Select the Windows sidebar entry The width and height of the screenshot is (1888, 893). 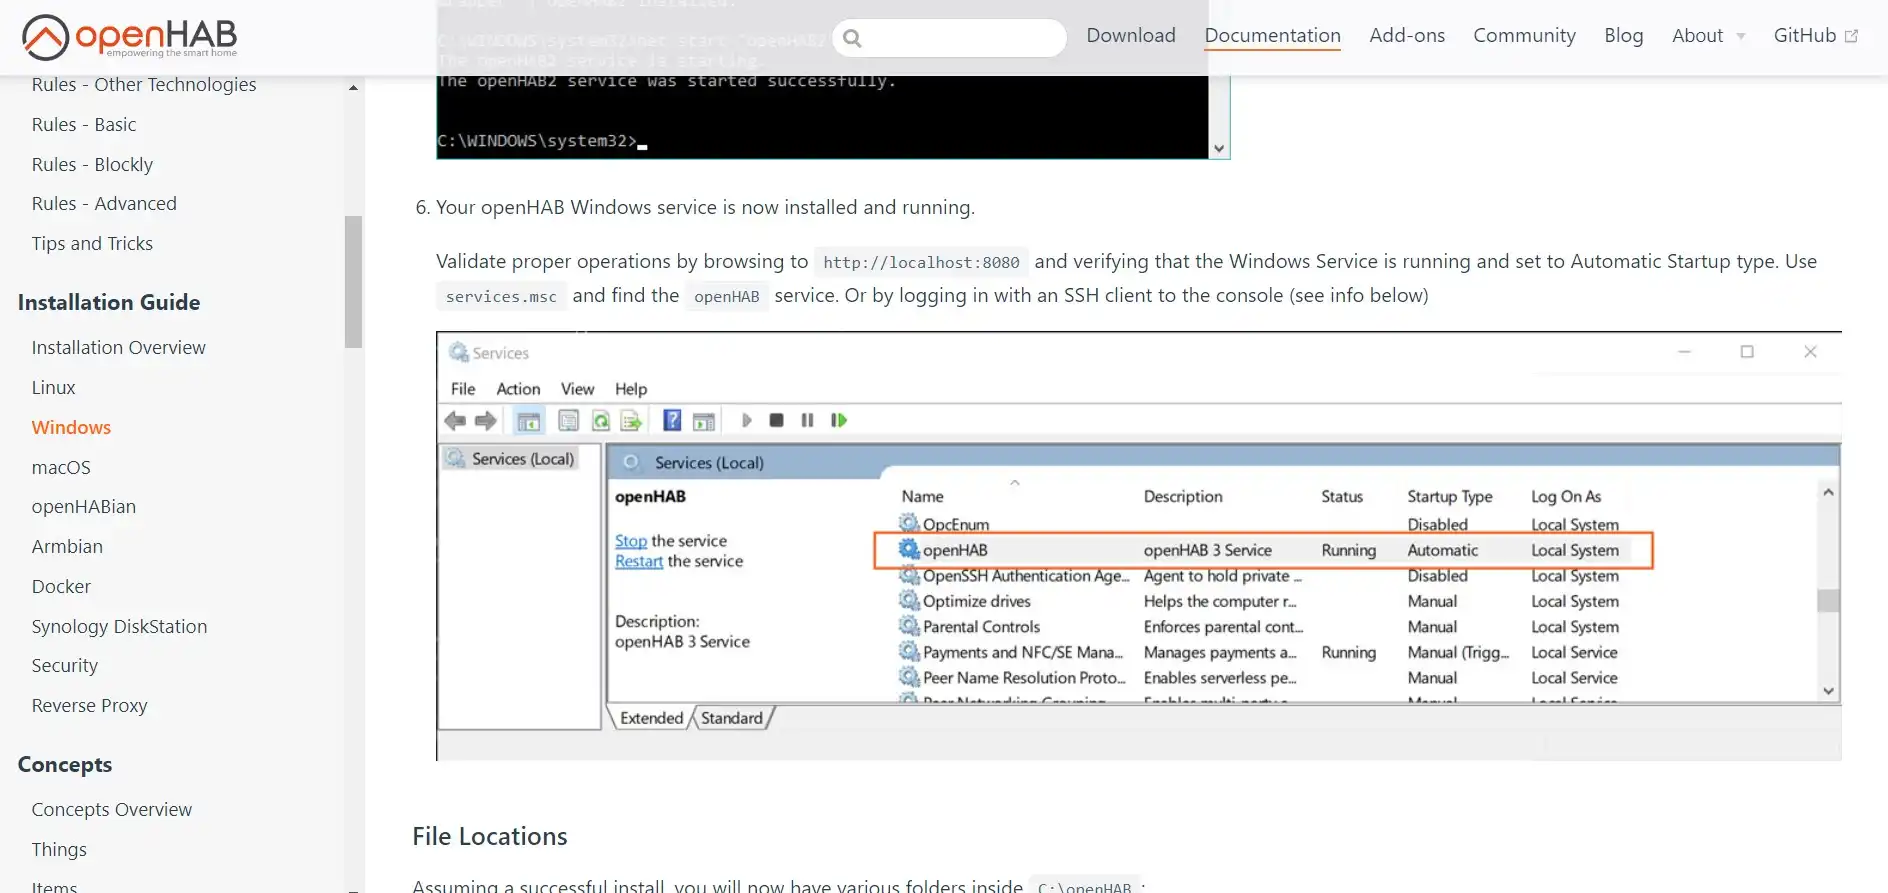click(x=71, y=427)
